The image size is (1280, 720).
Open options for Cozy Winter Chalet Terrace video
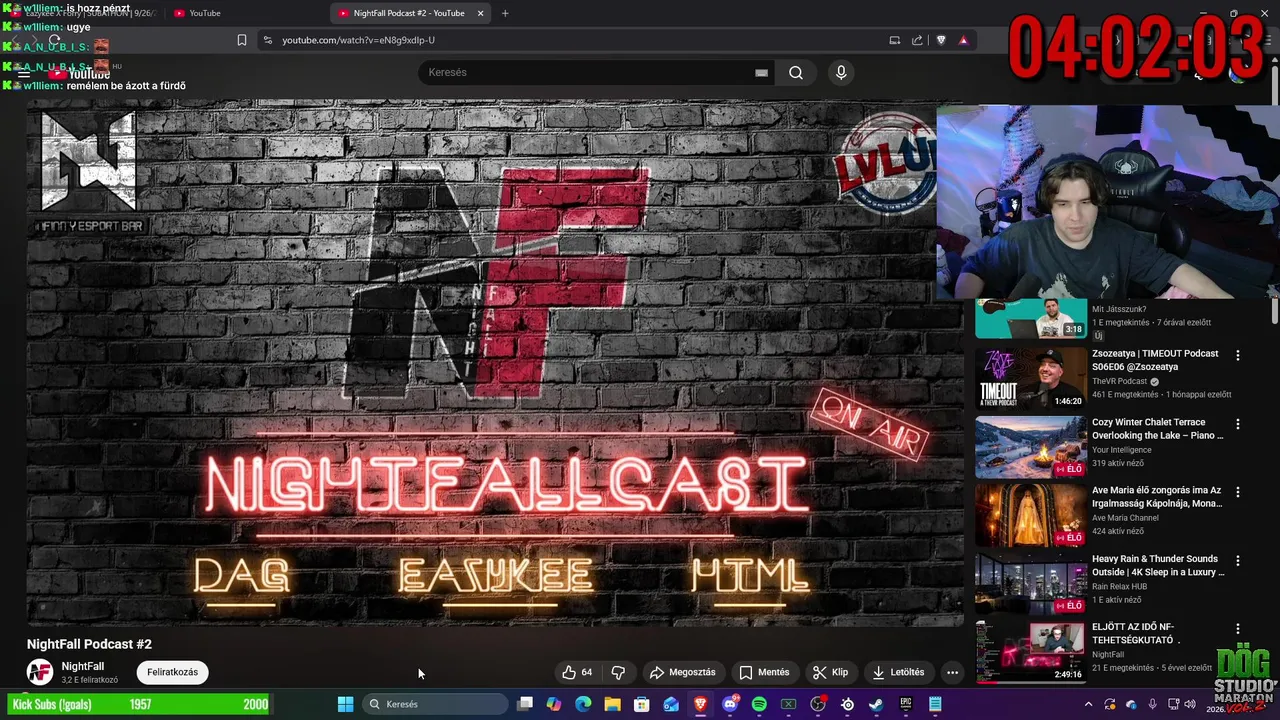1238,424
